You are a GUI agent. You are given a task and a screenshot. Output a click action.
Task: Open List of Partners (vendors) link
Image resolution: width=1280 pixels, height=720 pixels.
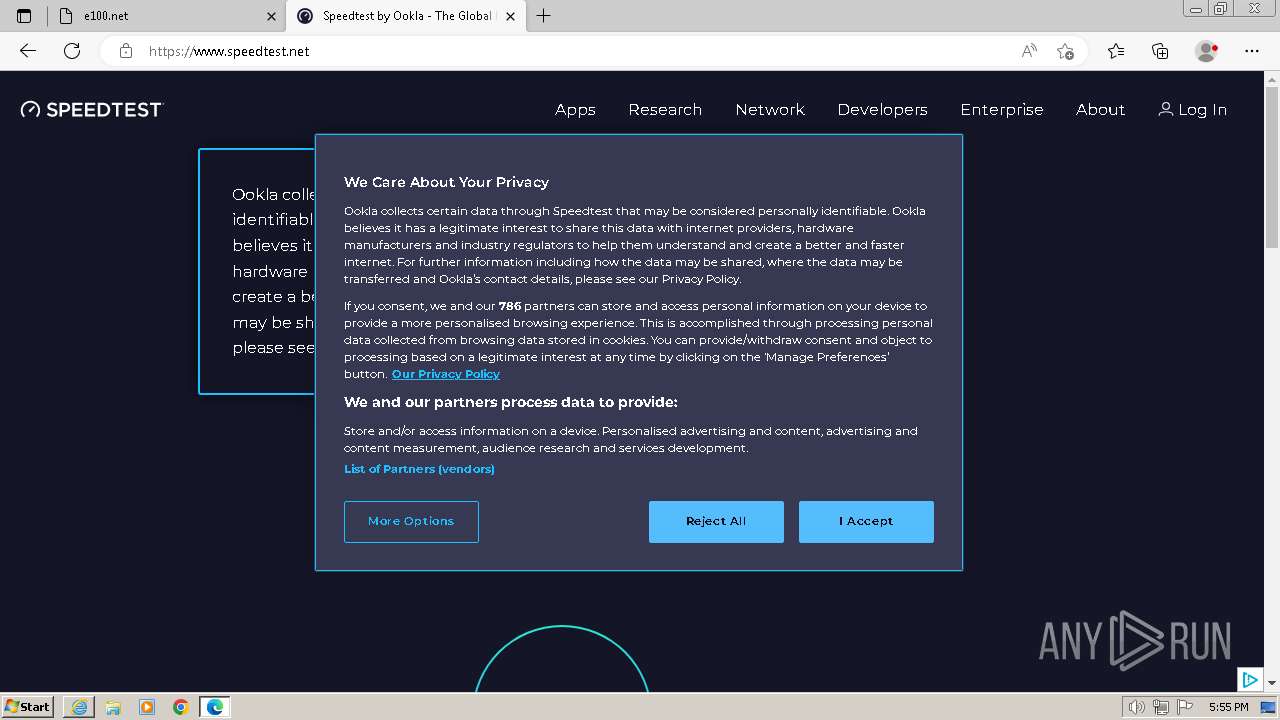[419, 469]
